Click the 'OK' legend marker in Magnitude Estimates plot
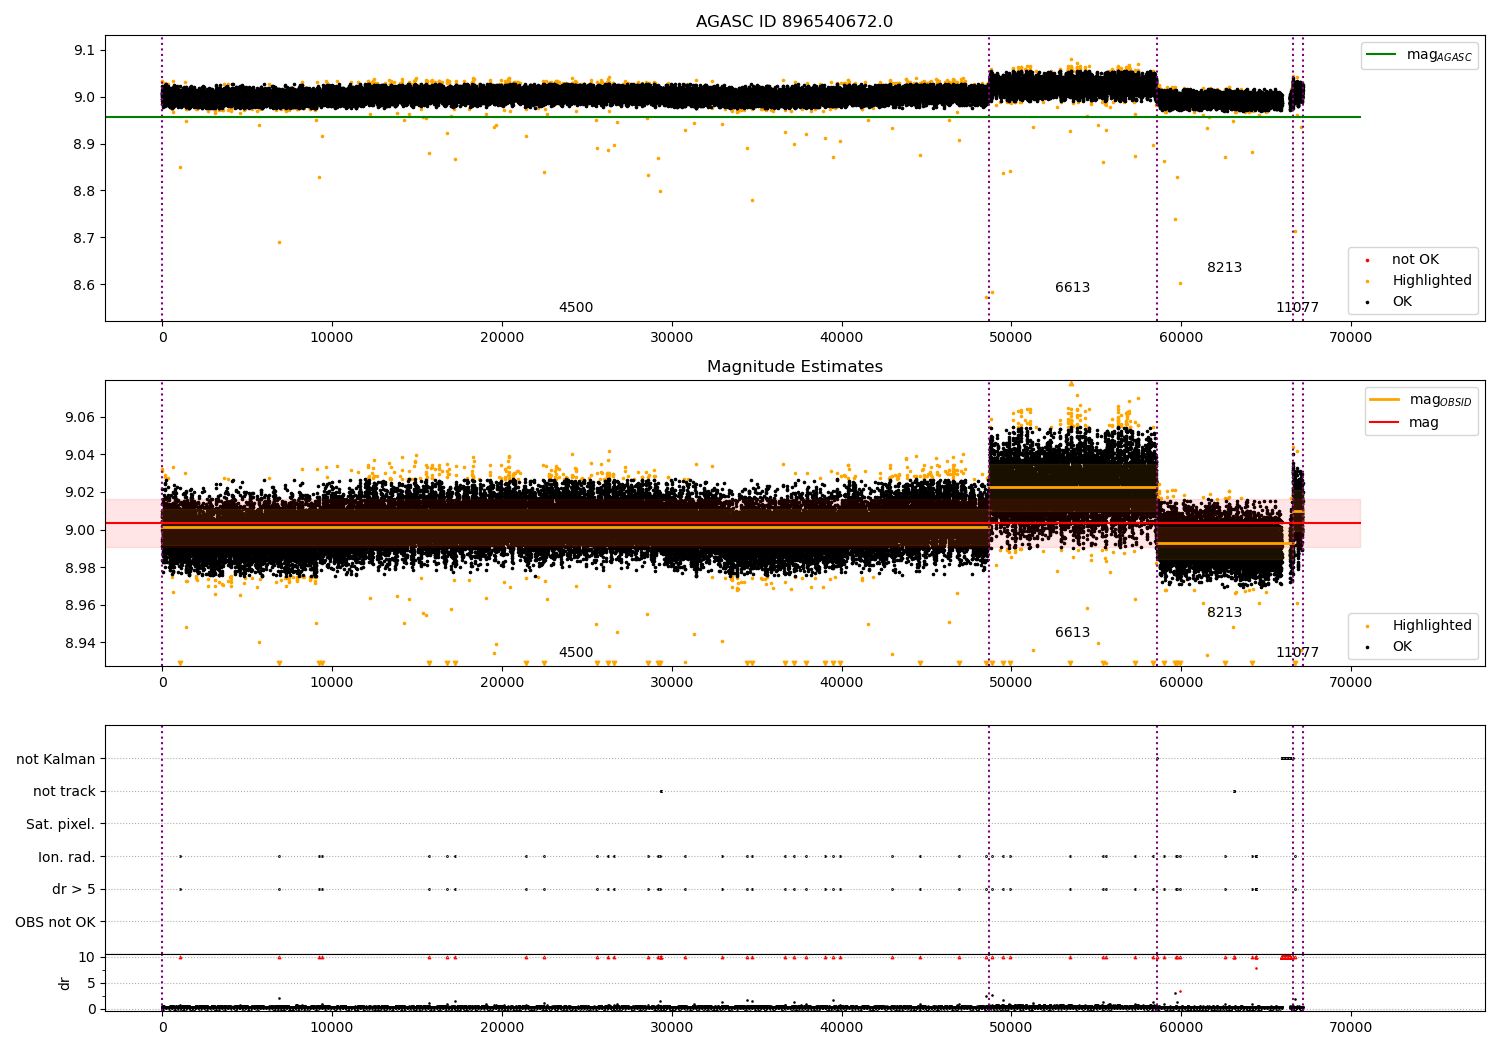The width and height of the screenshot is (1500, 1050). [x=1367, y=647]
